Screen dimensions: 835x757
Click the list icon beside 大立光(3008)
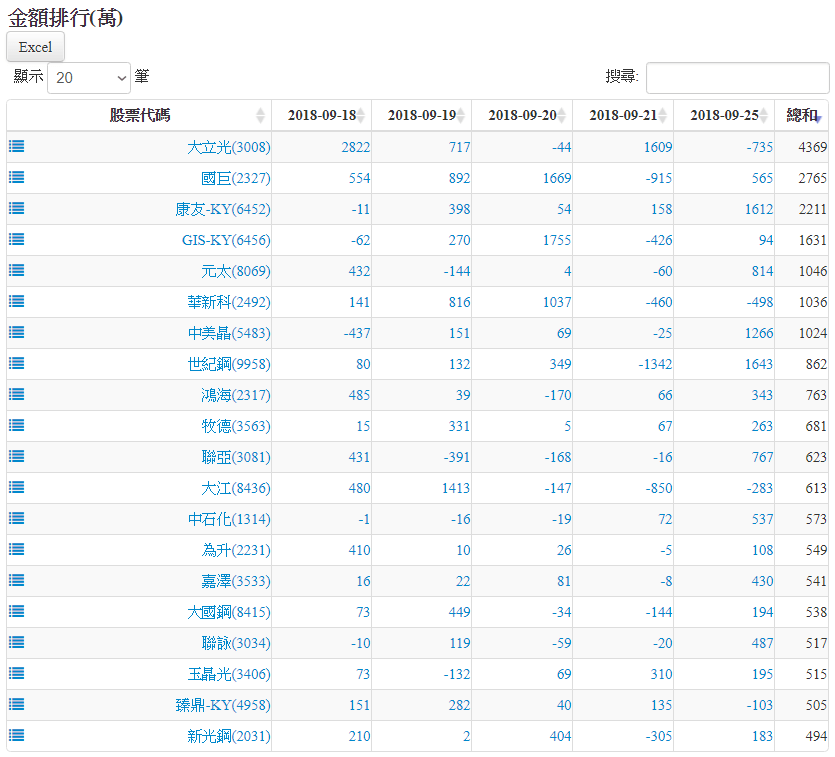coord(17,146)
